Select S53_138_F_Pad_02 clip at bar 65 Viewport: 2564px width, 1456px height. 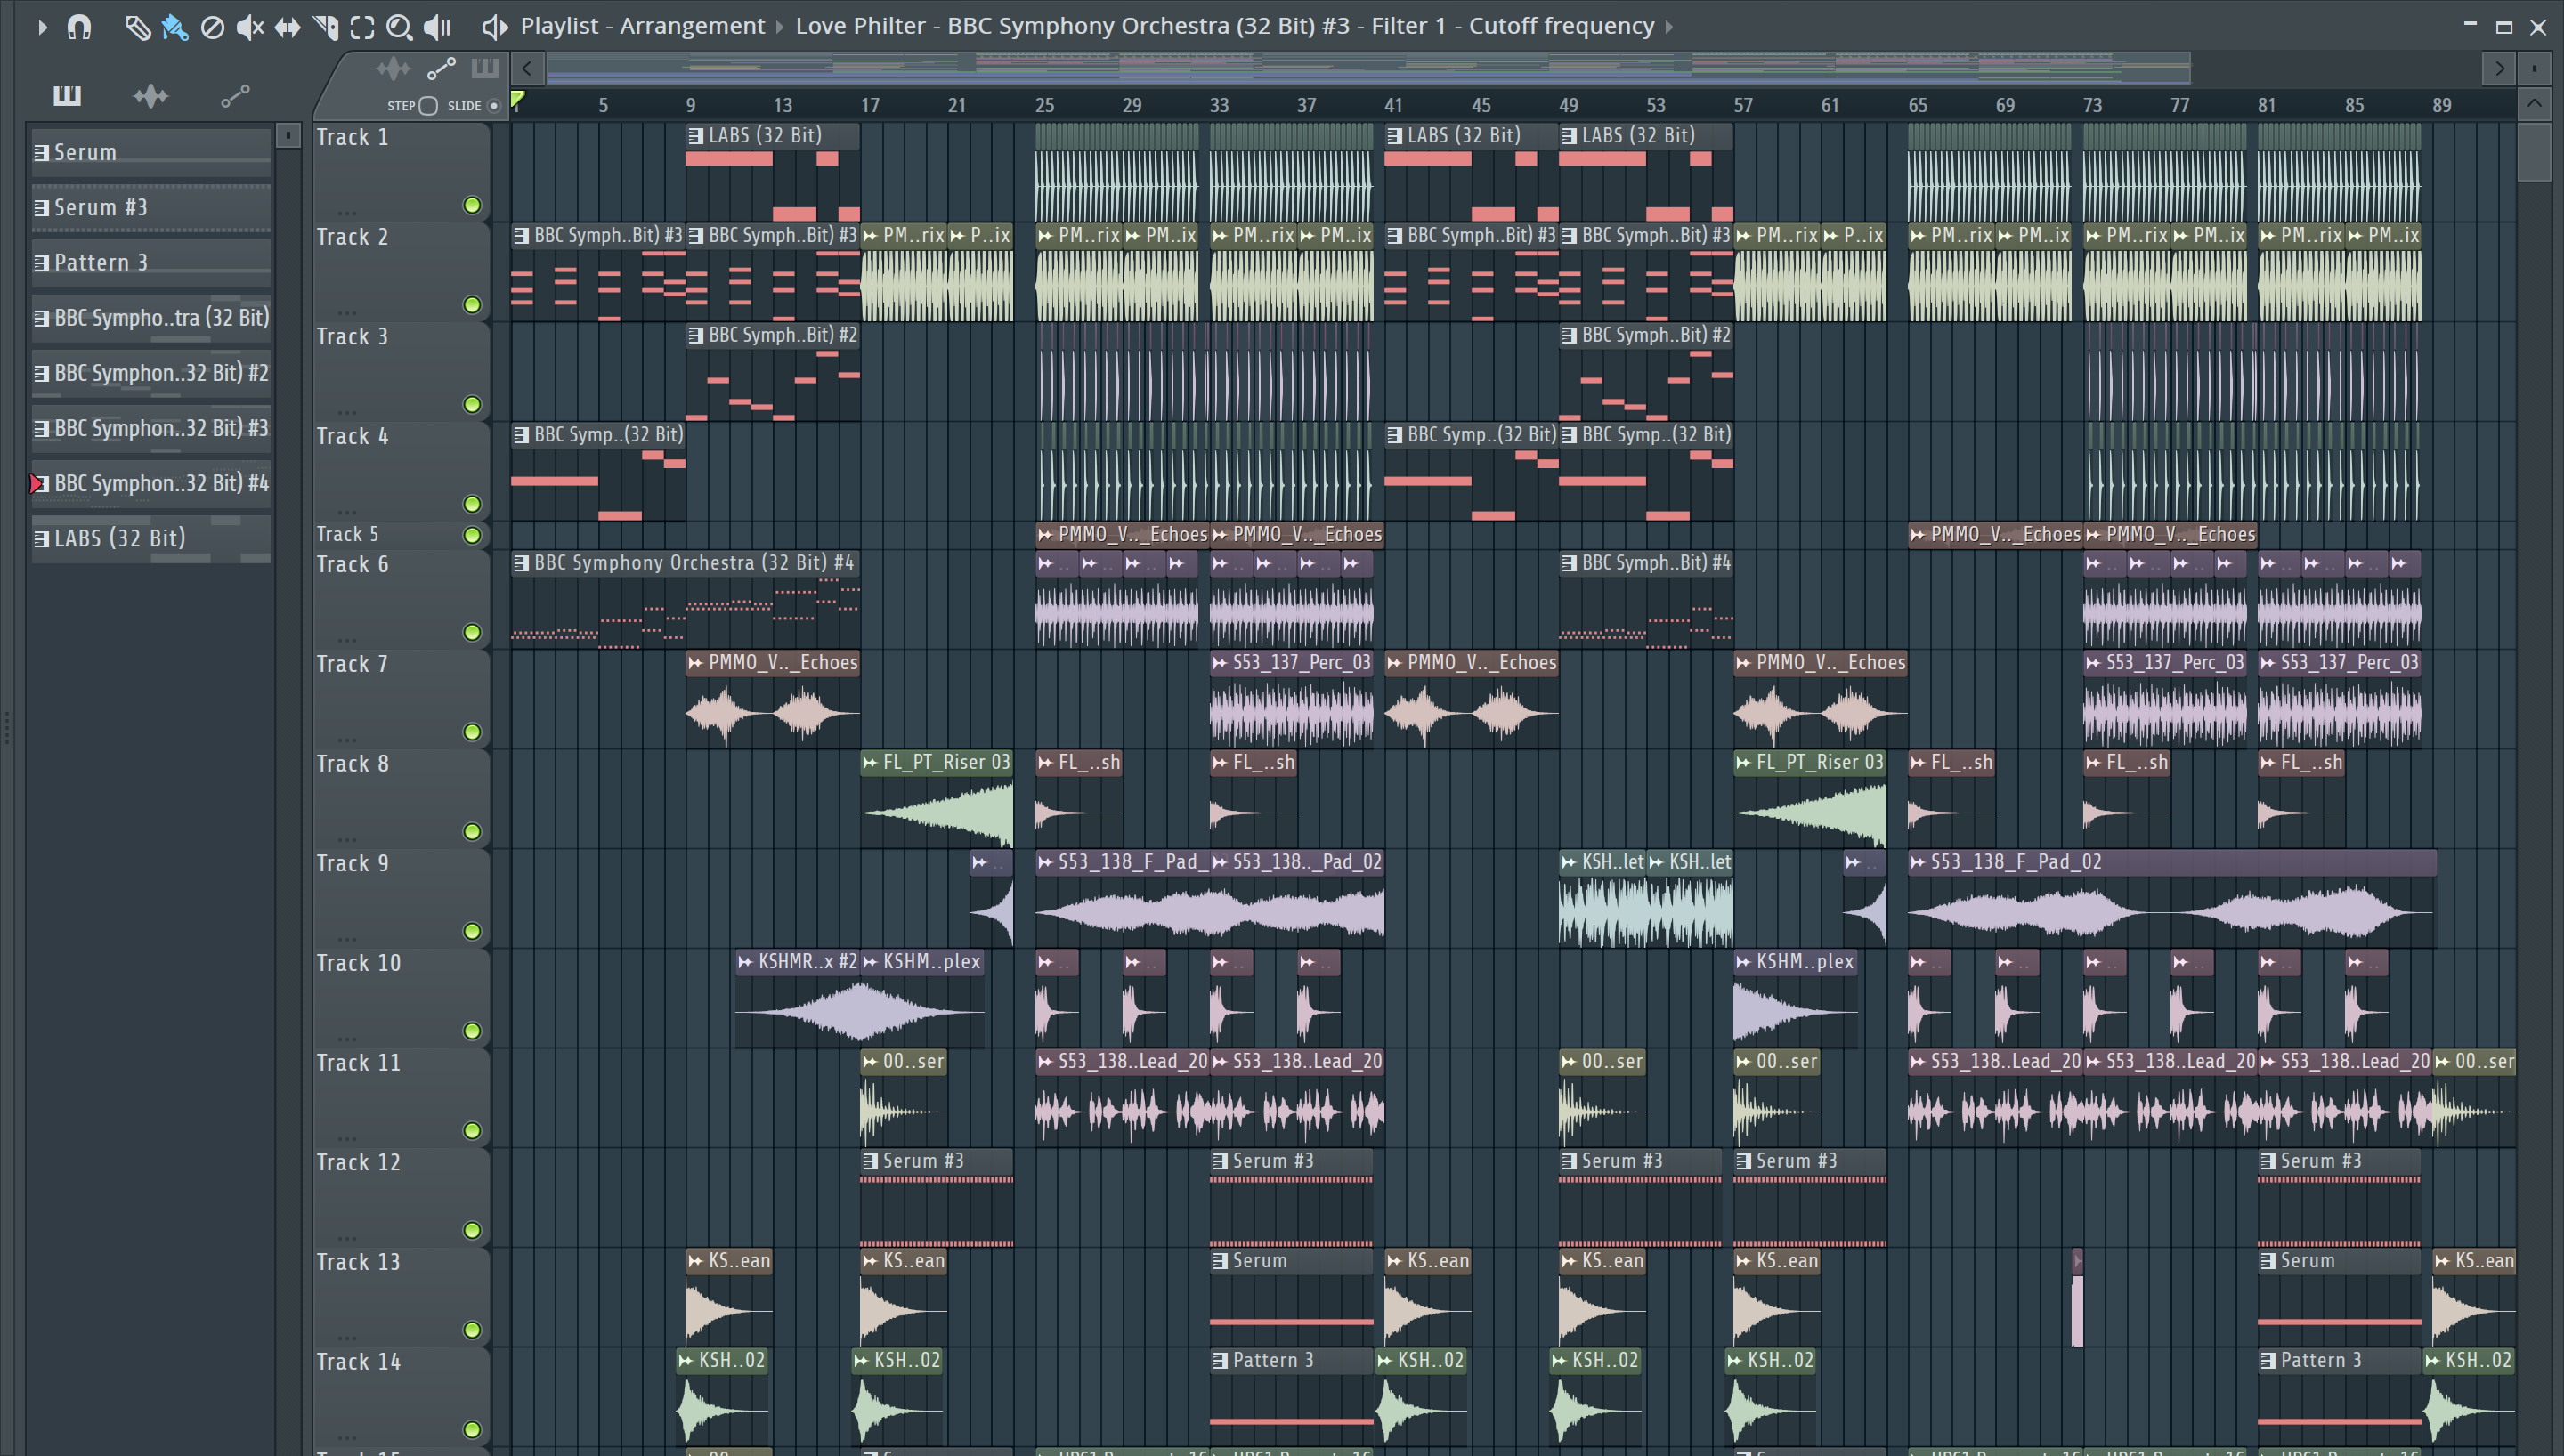click(2172, 898)
